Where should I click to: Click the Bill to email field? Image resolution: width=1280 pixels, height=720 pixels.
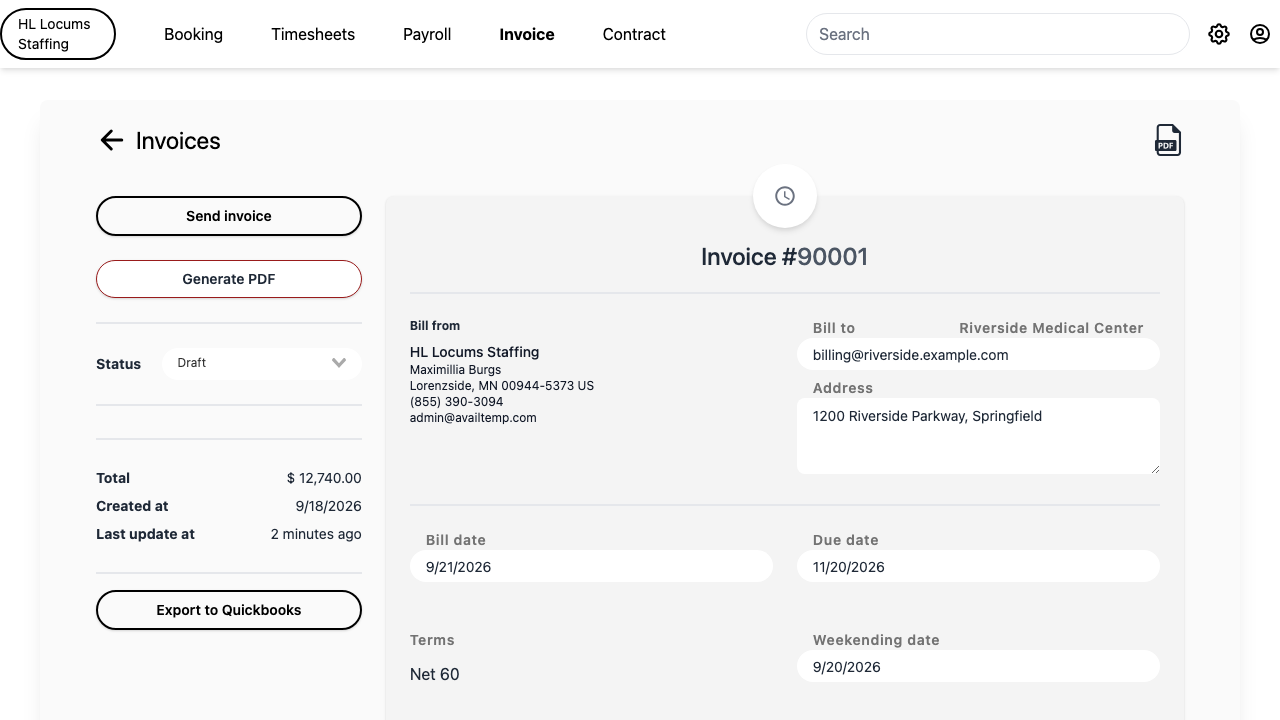tap(978, 355)
